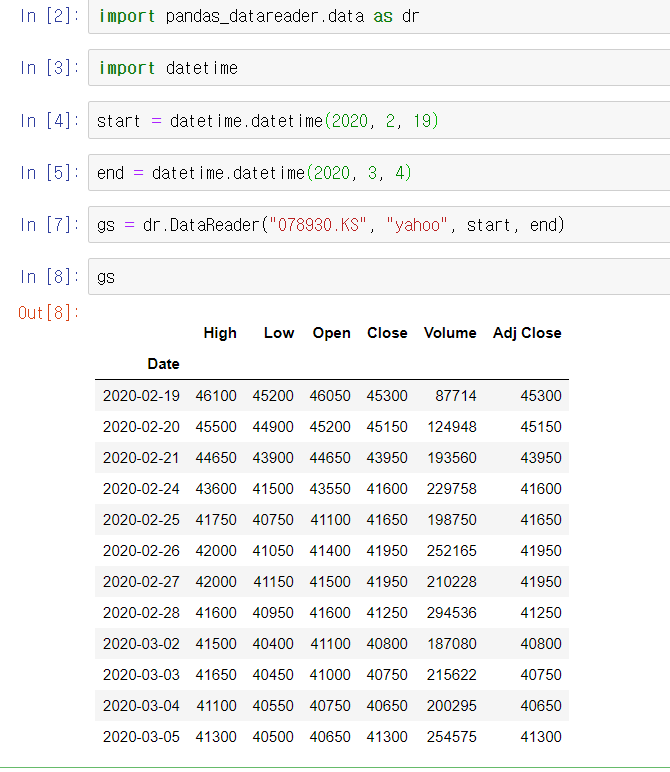This screenshot has height=772, width=670.
Task: Click the Open value 46050
Action: click(330, 395)
